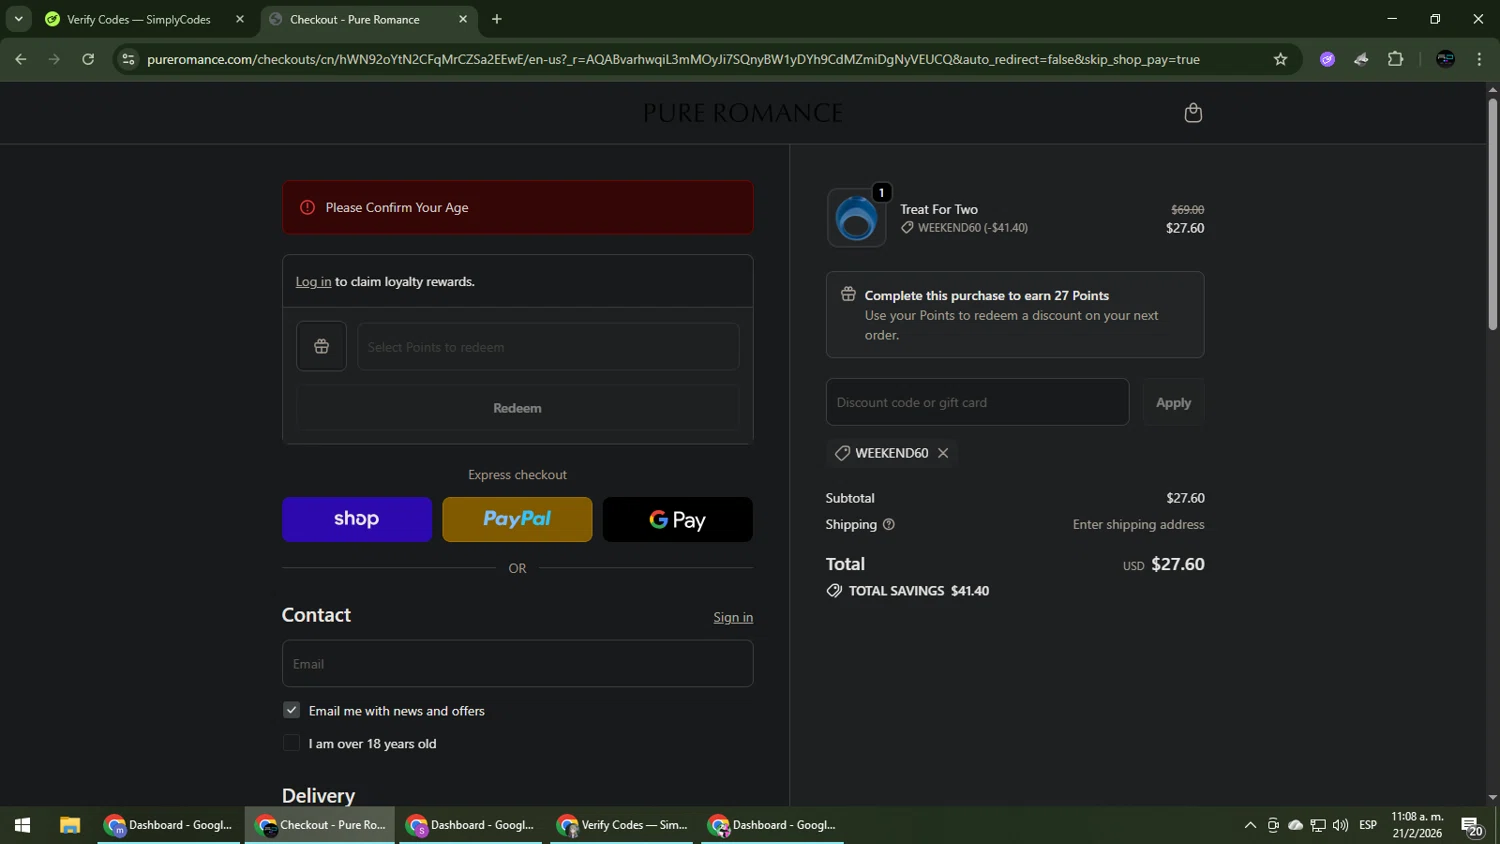Click the browser address bar URL
Viewport: 1500px width, 844px height.
[x=673, y=59]
